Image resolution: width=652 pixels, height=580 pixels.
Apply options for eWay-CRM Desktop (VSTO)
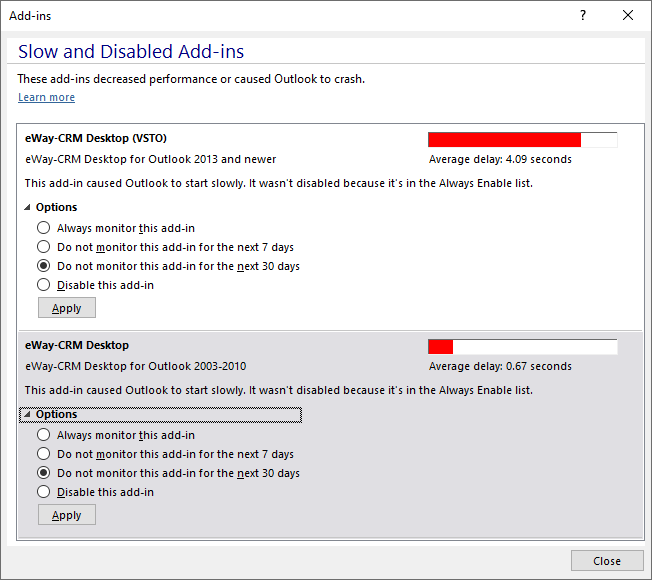pyautogui.click(x=67, y=308)
